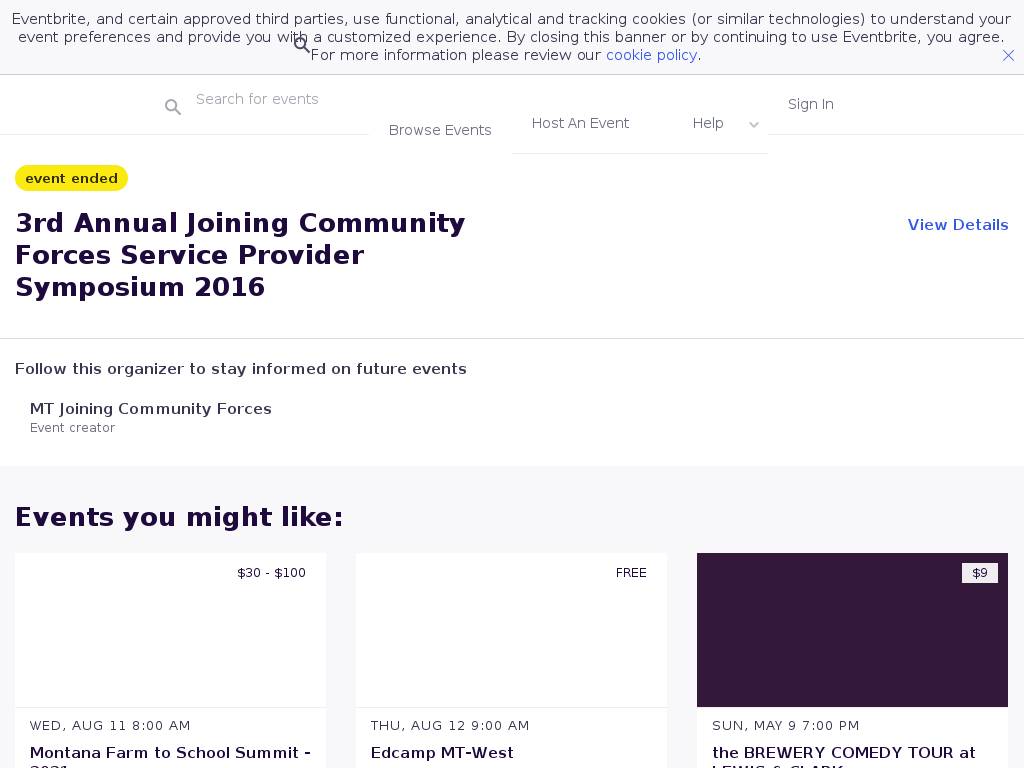Open the MT Joining Community Forces organizer
The image size is (1024, 768).
151,409
